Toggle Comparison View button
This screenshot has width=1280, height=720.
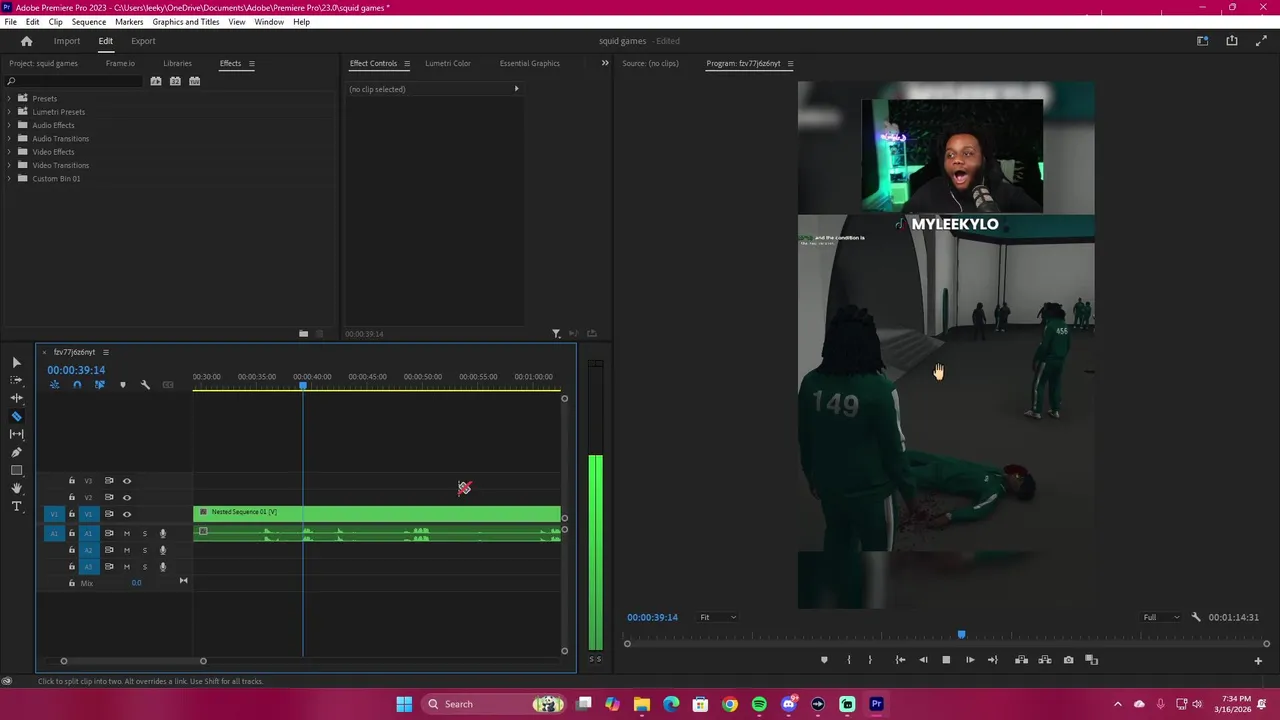[x=1091, y=660]
